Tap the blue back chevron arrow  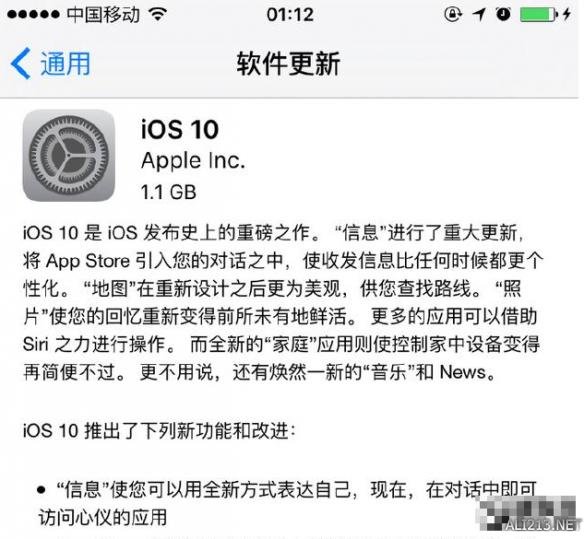[20, 63]
